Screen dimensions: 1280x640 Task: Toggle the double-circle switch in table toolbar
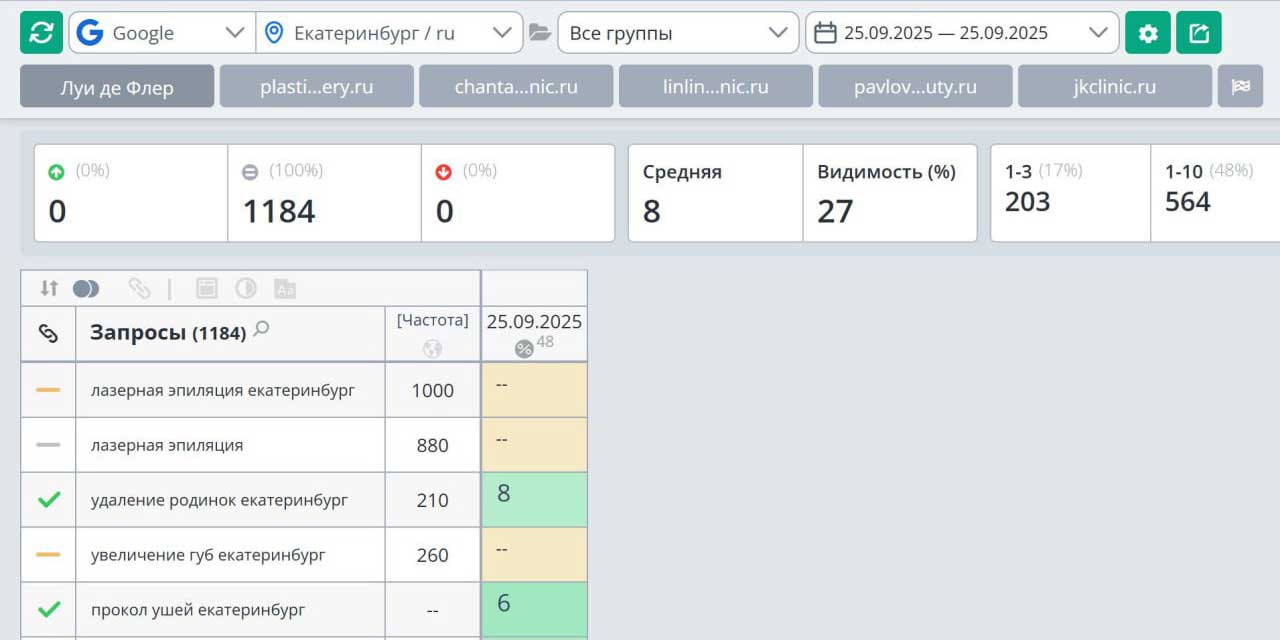pos(86,289)
